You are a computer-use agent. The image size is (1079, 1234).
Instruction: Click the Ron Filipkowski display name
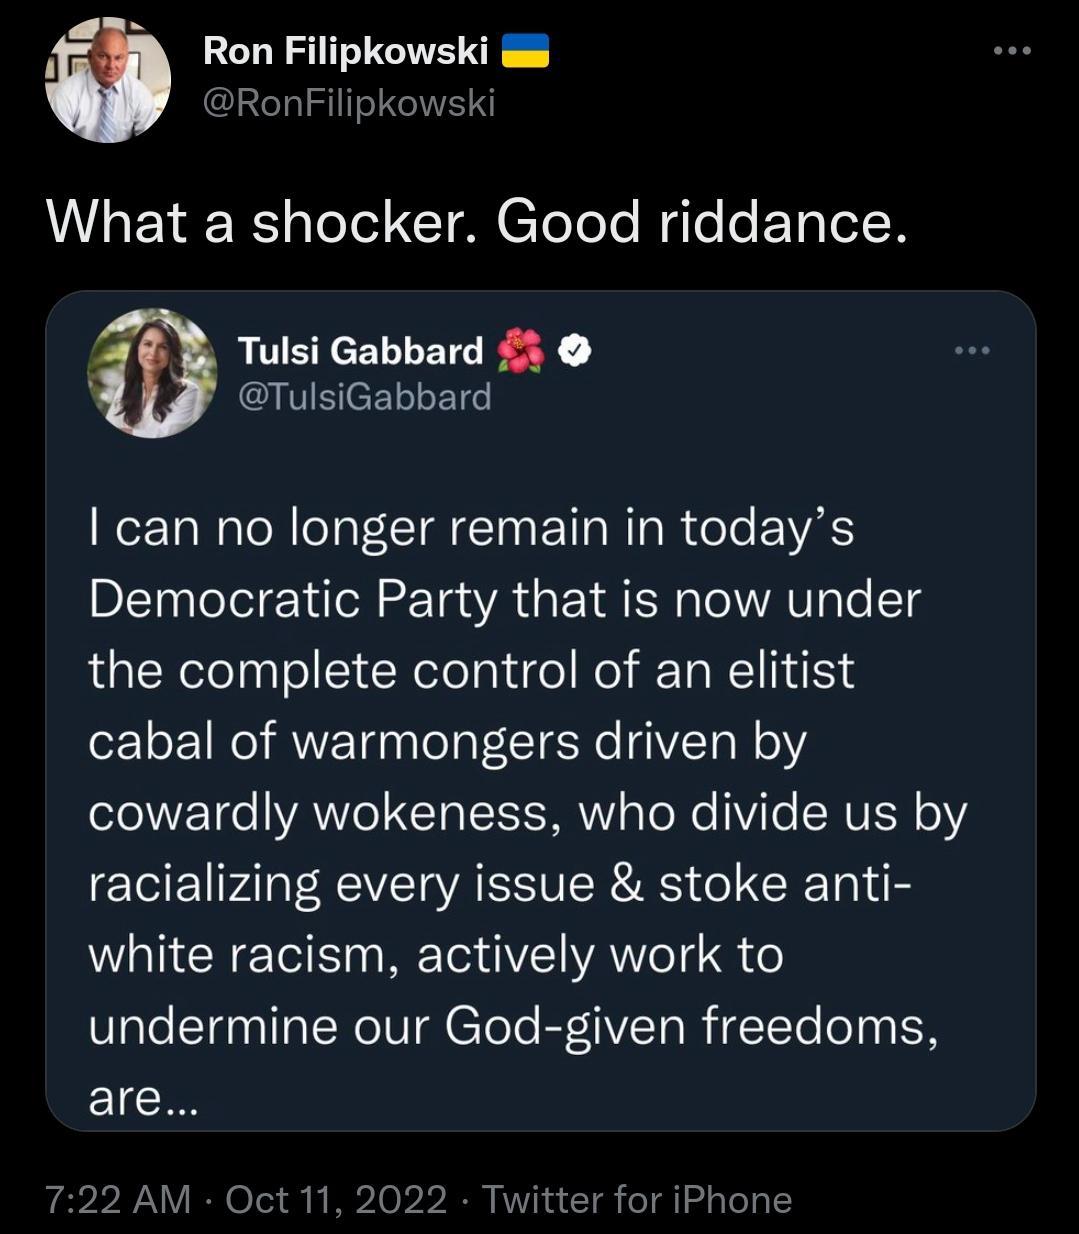(346, 48)
